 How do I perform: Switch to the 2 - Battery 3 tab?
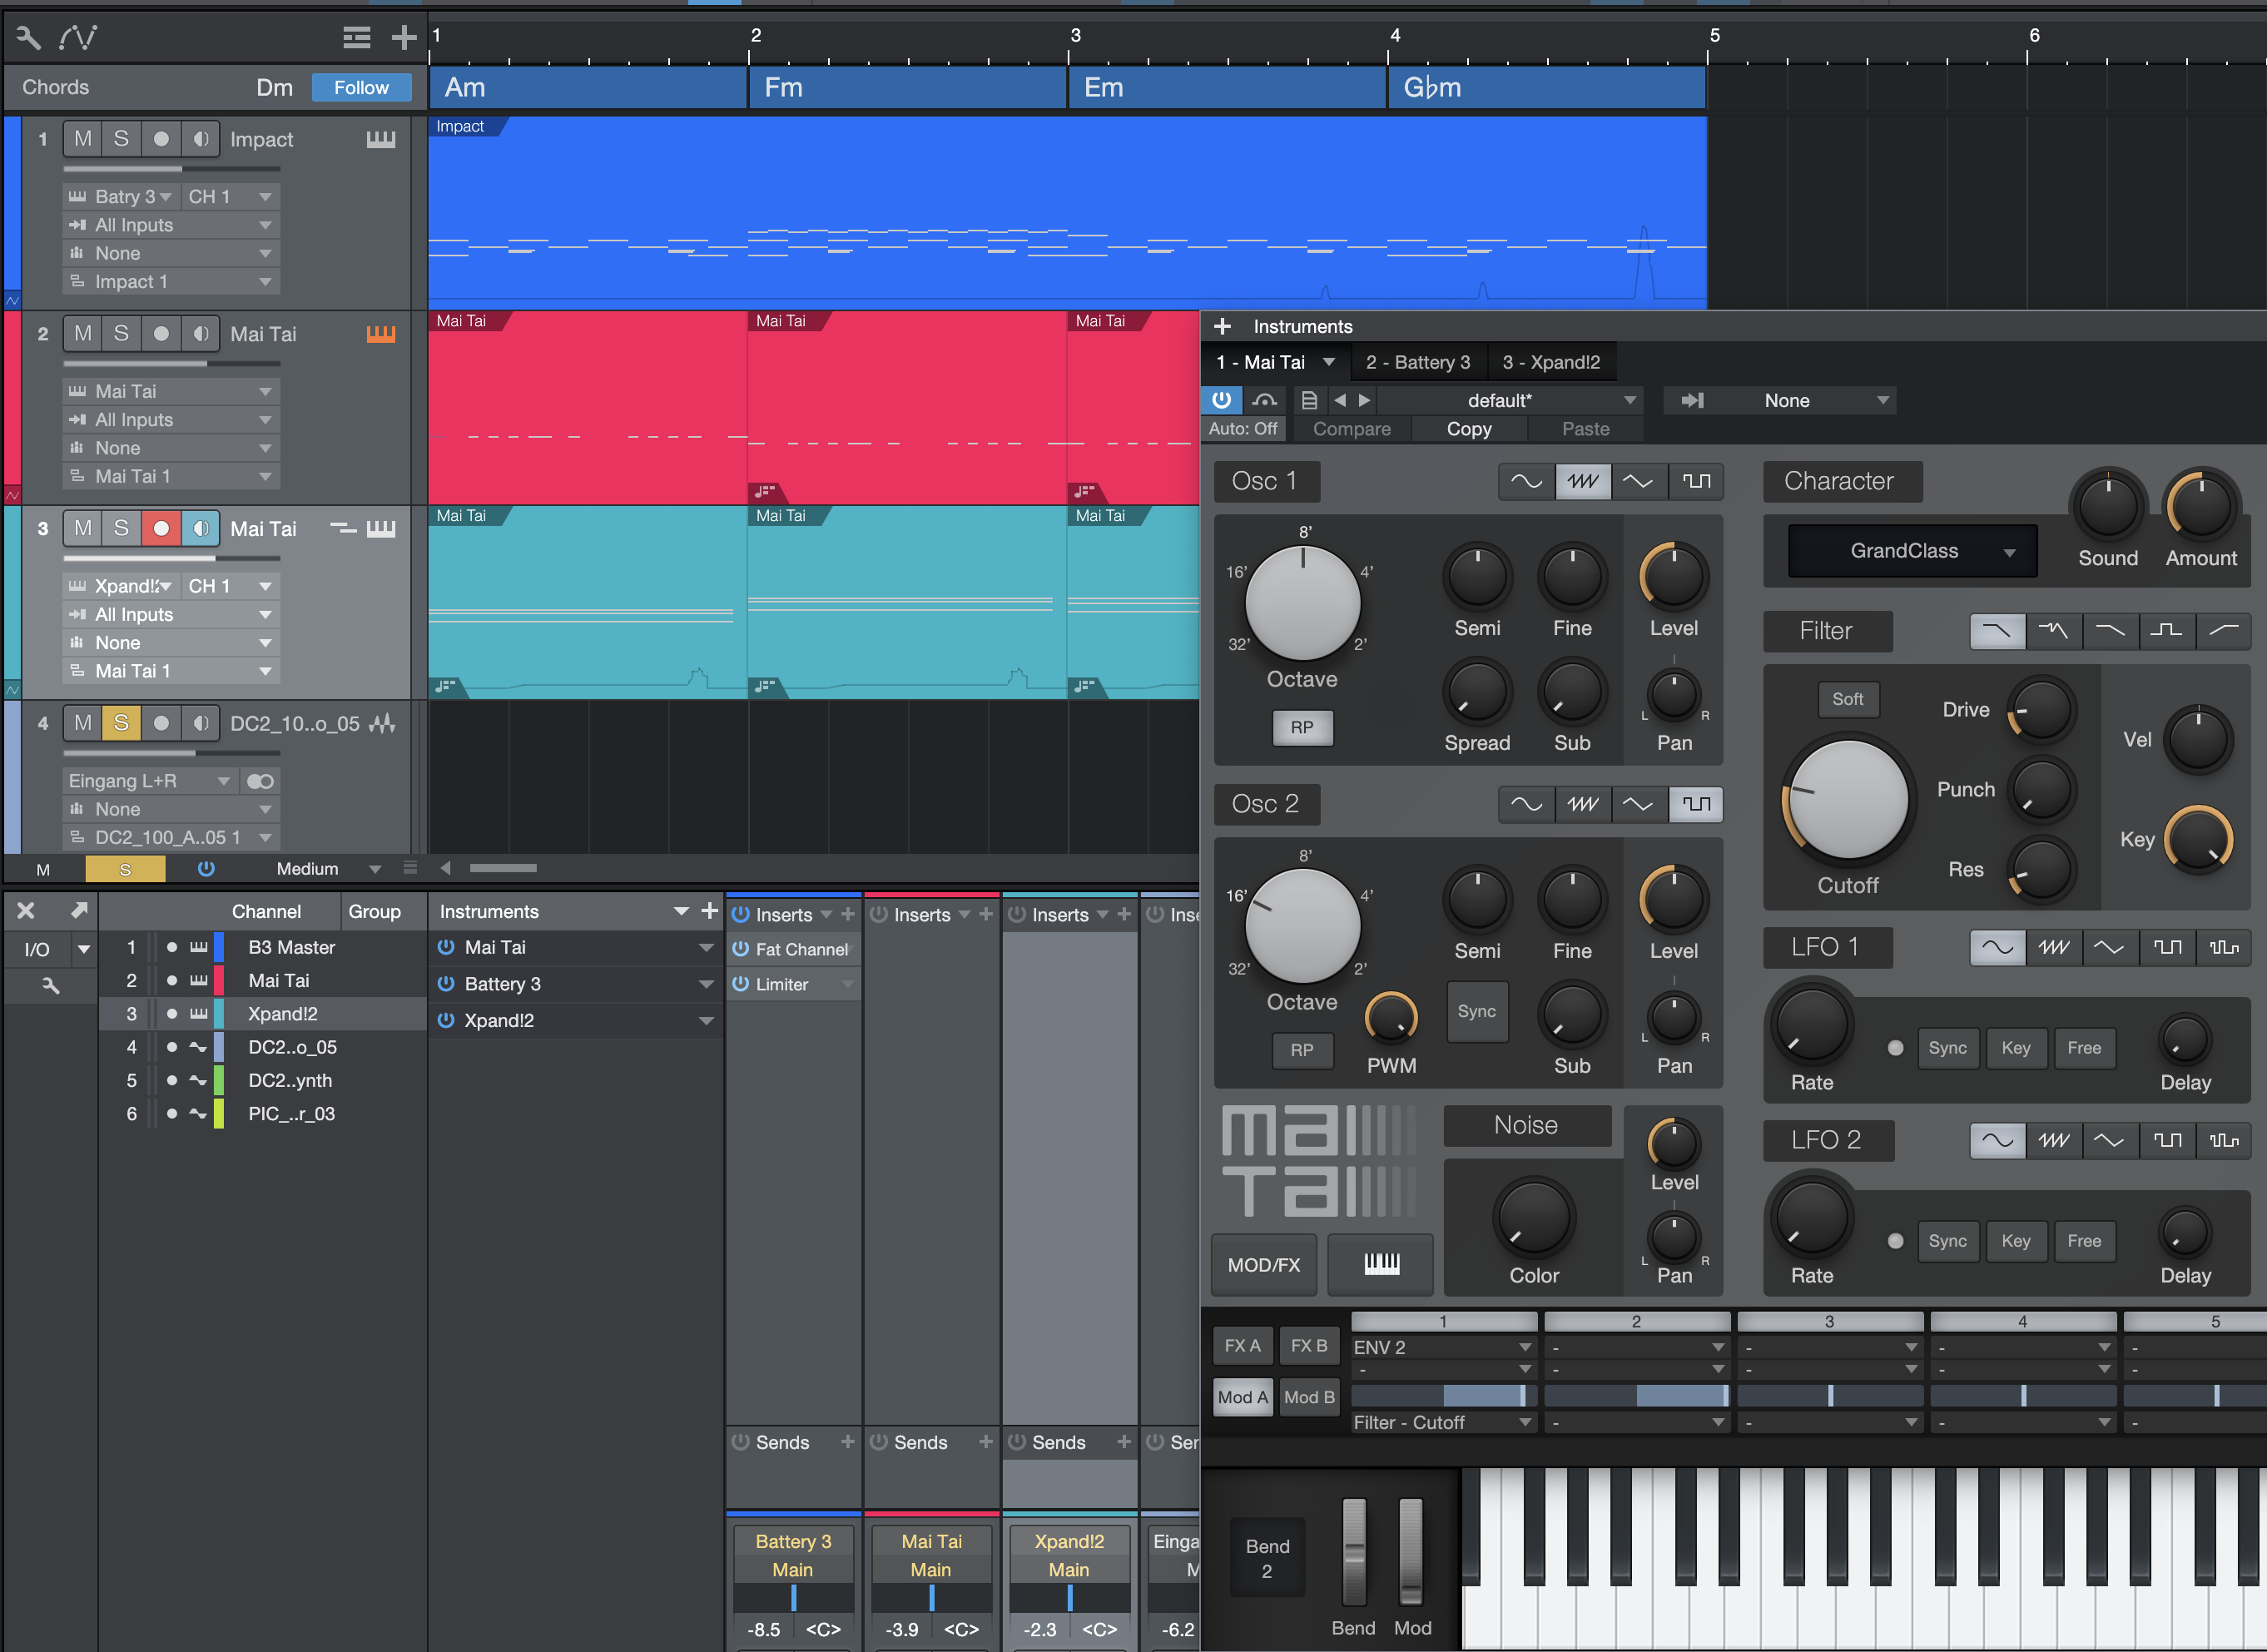(1417, 362)
